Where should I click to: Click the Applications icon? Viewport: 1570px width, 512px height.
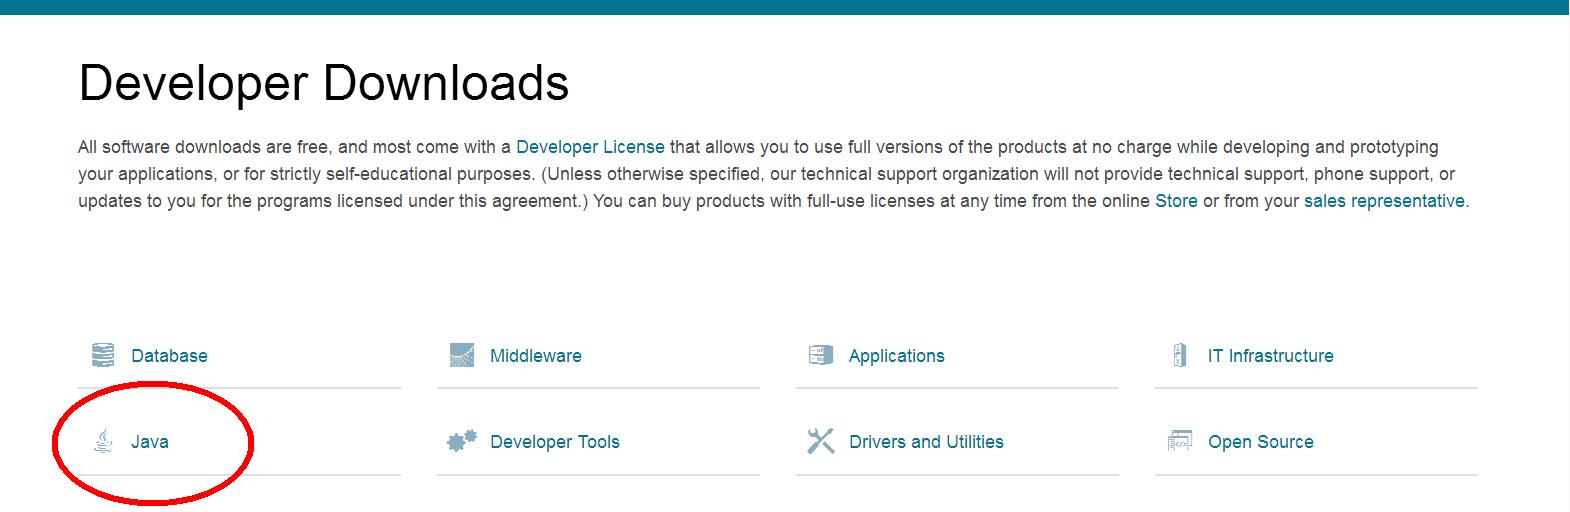click(821, 355)
